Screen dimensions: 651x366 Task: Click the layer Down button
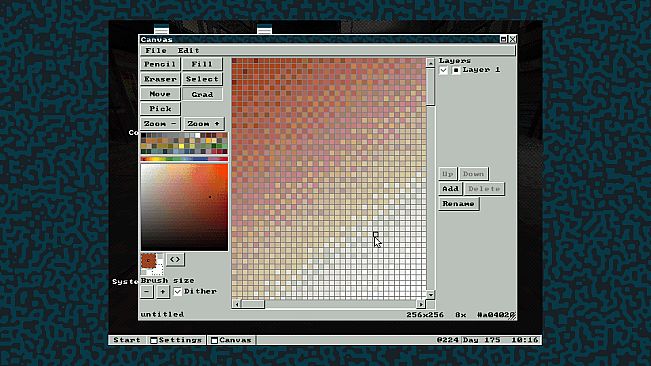click(473, 174)
